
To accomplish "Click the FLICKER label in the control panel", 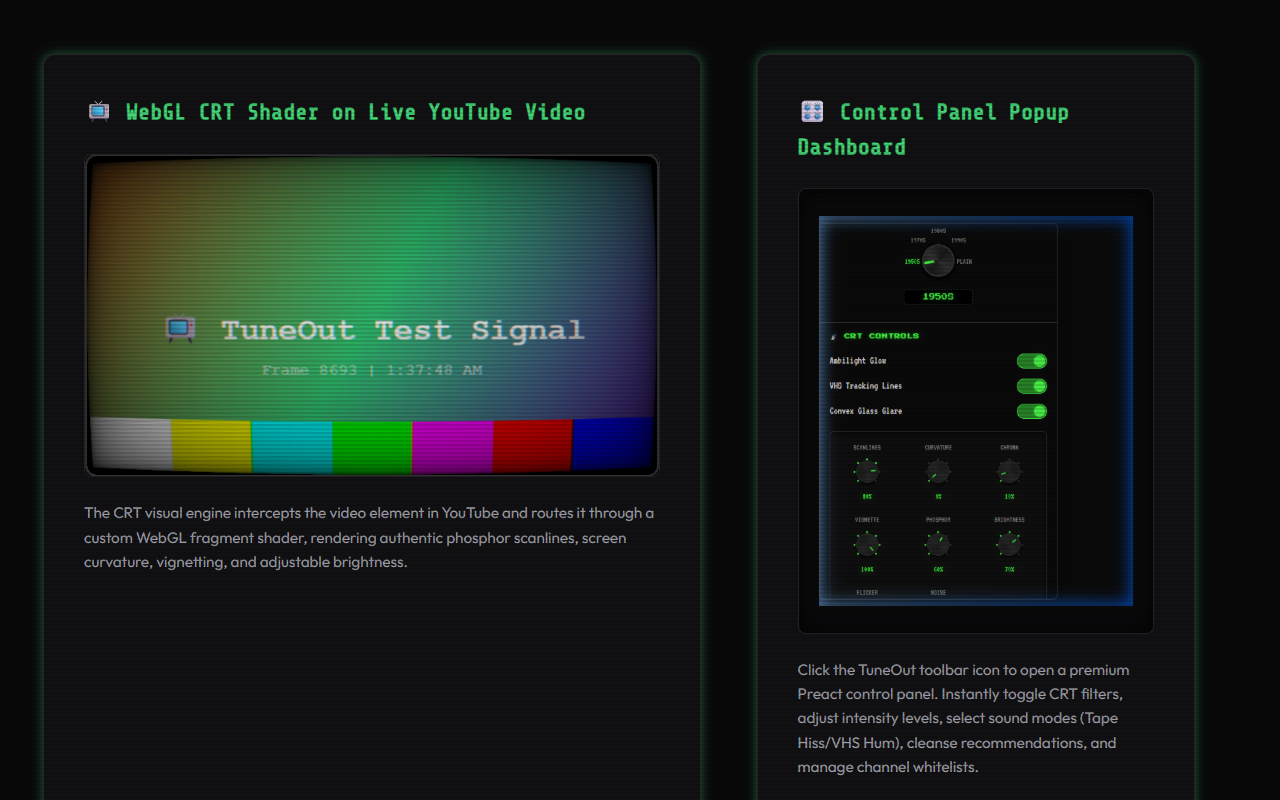I will pos(867,593).
